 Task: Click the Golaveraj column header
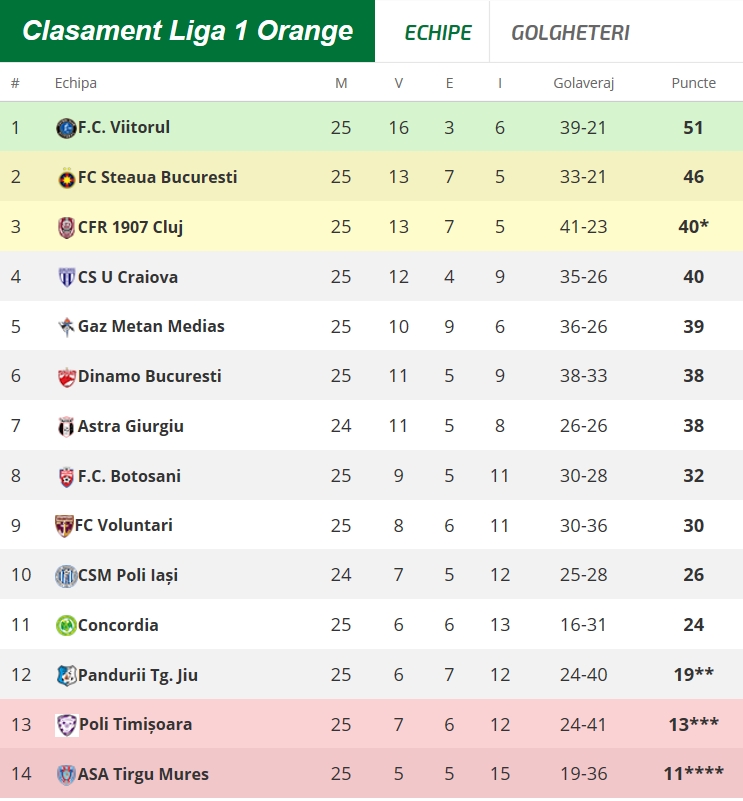pyautogui.click(x=584, y=83)
